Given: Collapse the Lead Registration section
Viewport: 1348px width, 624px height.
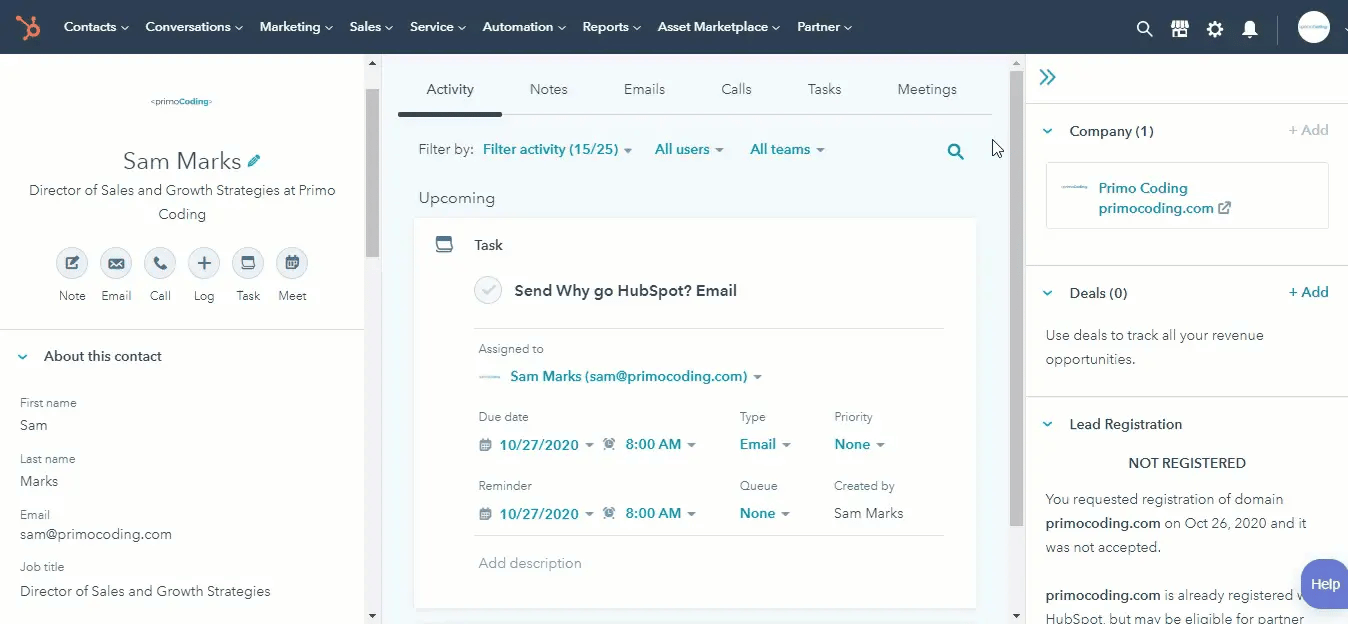Looking at the screenshot, I should click(1048, 424).
